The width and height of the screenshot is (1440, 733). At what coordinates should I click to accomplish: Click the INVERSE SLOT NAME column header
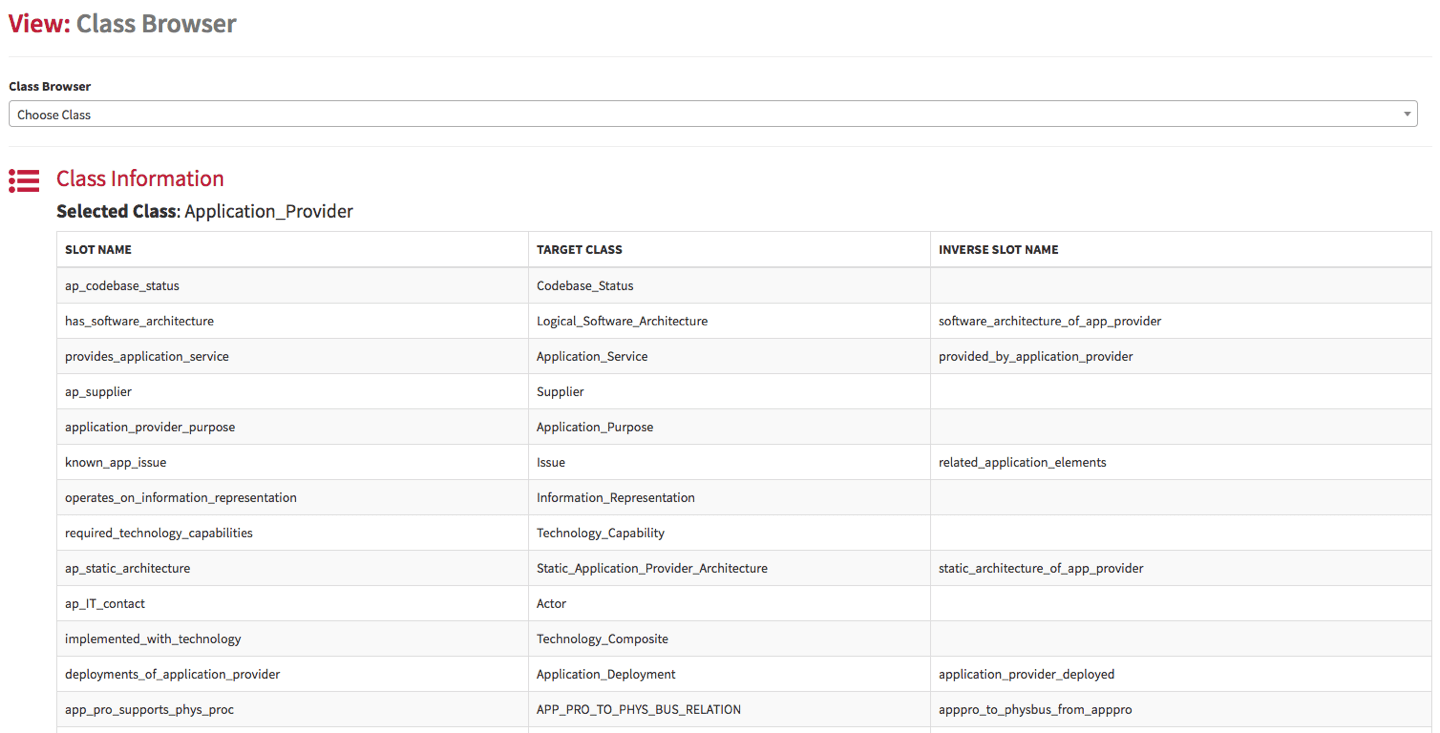pyautogui.click(x=1181, y=249)
